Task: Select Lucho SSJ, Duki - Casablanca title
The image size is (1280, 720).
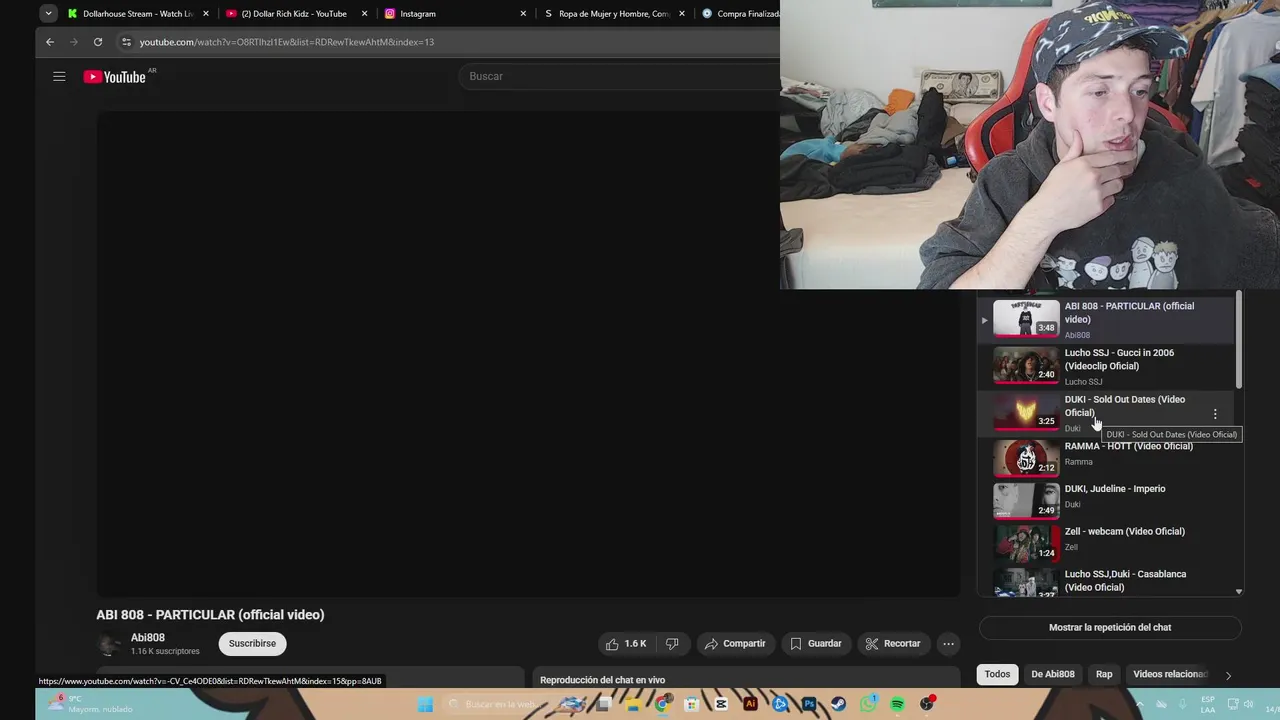Action: coord(1125,580)
